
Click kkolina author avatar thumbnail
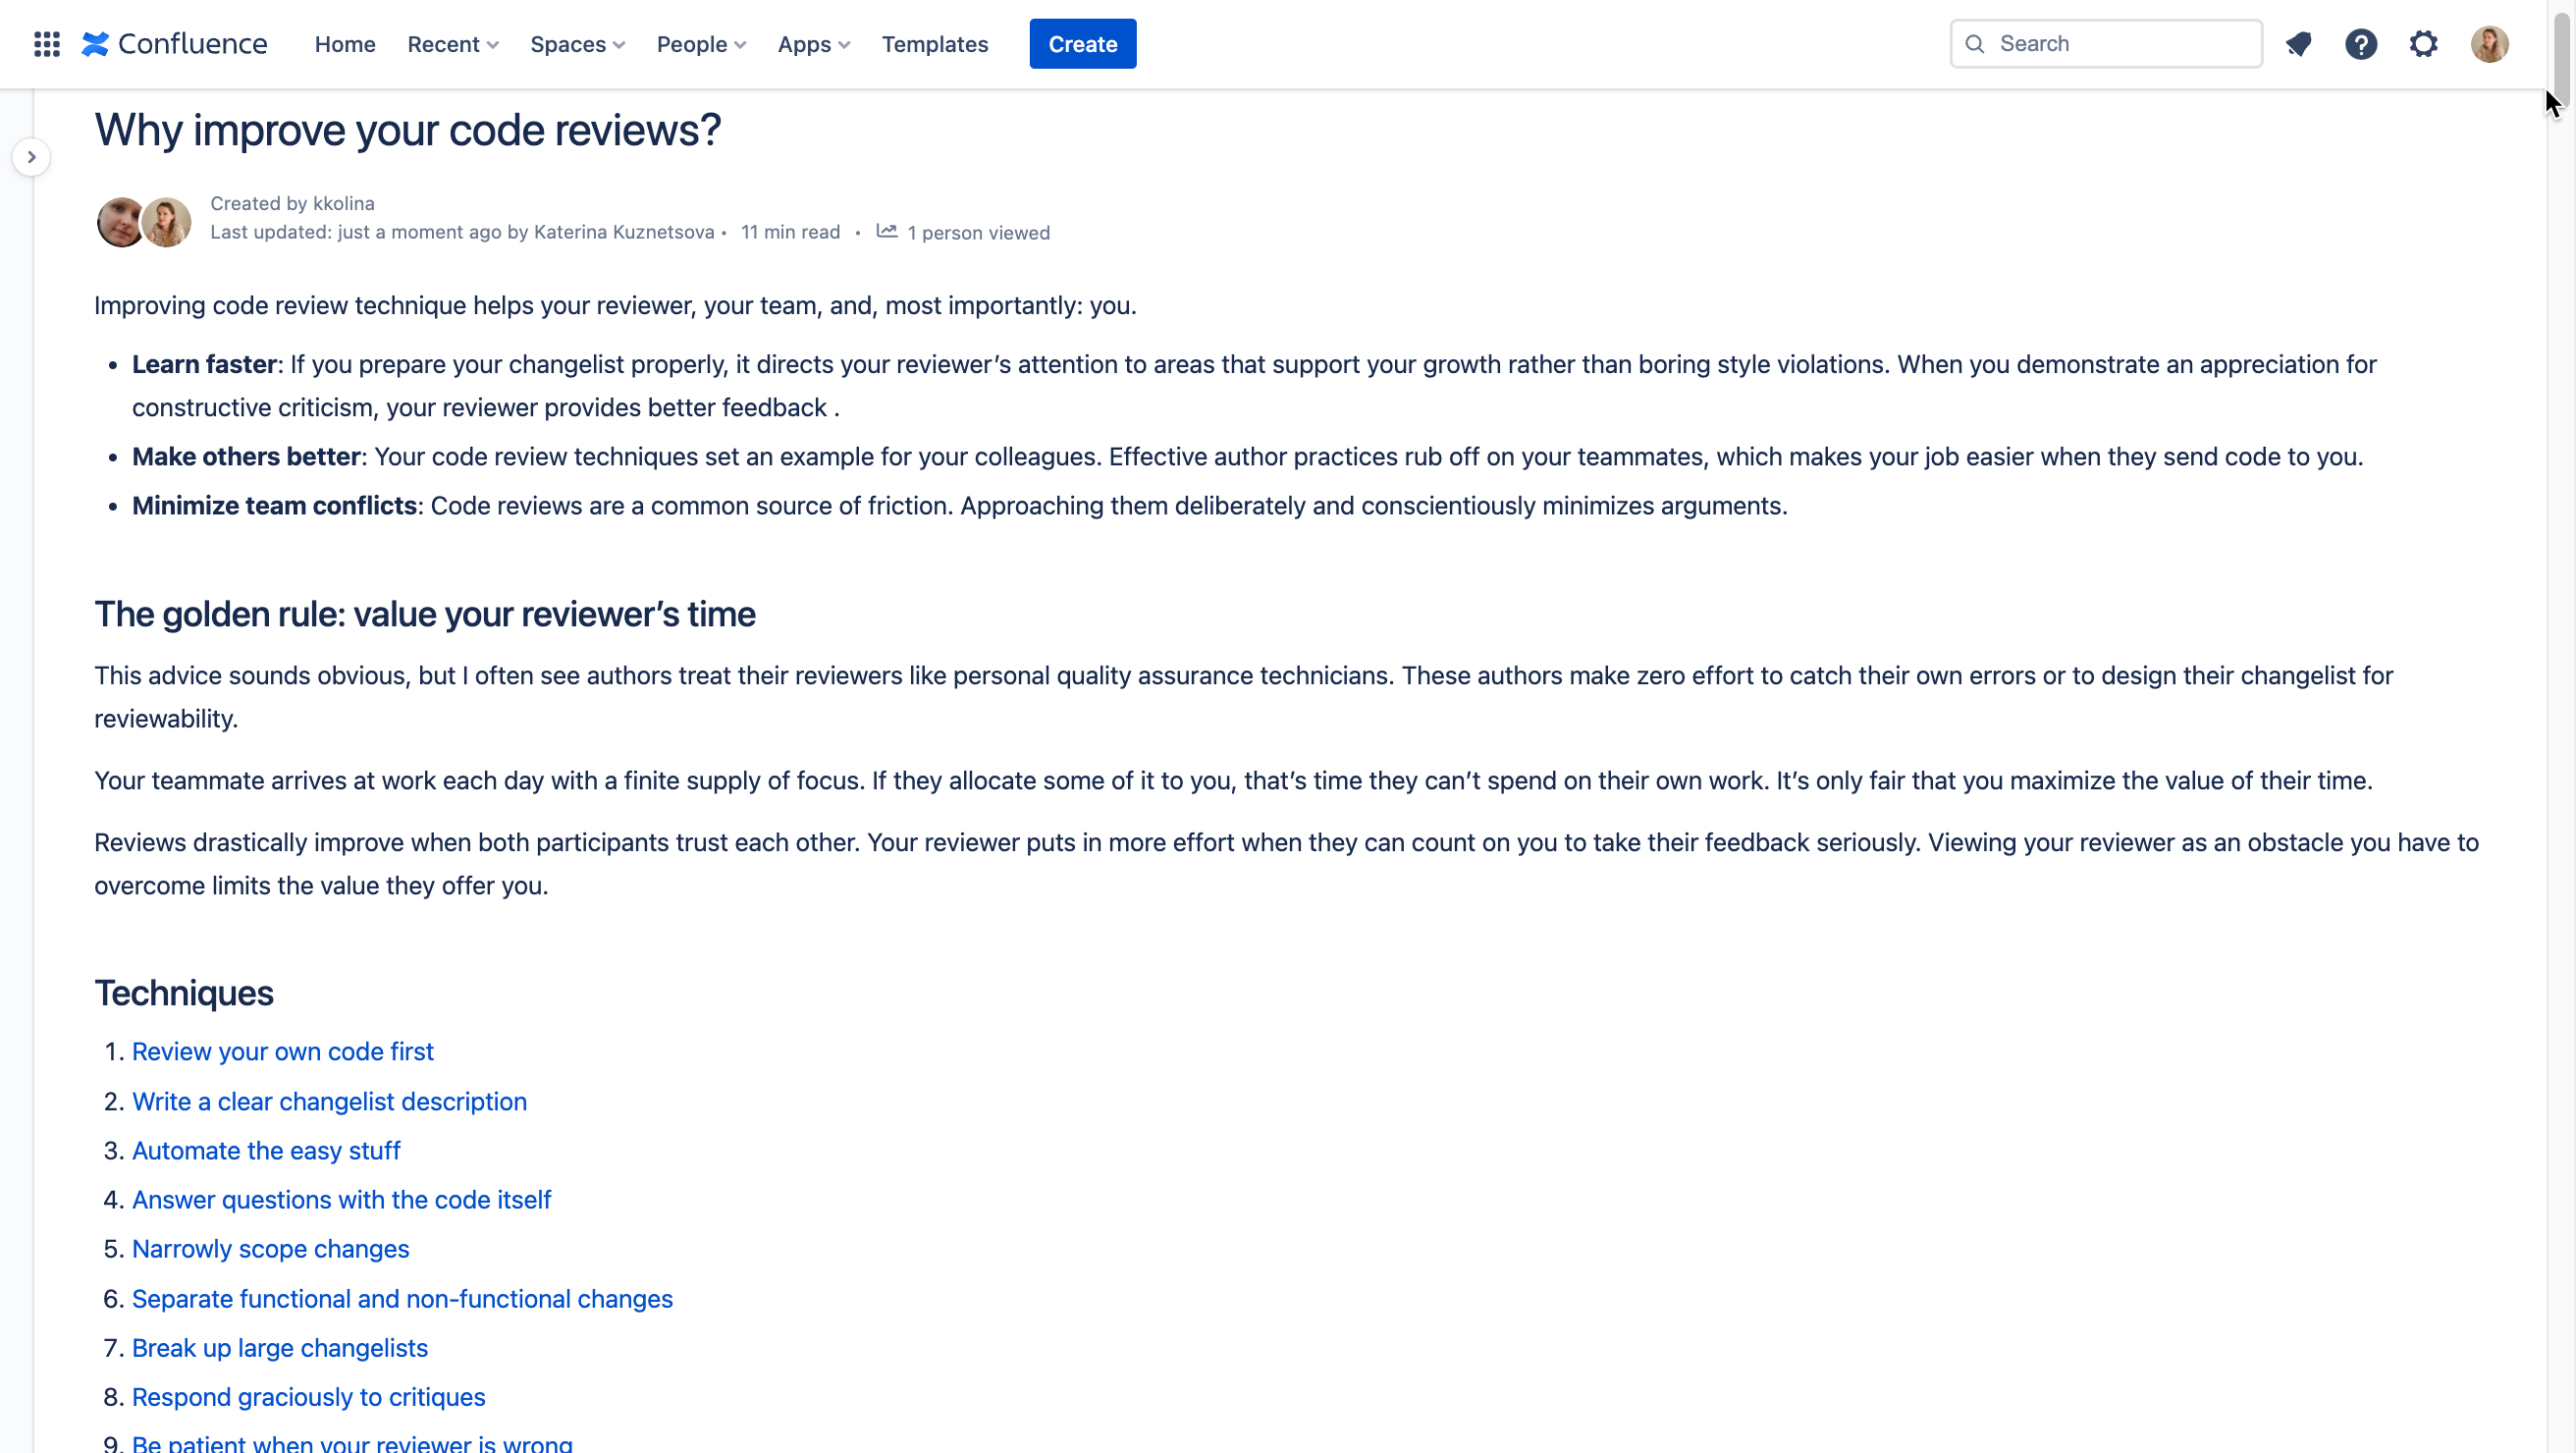(x=122, y=218)
